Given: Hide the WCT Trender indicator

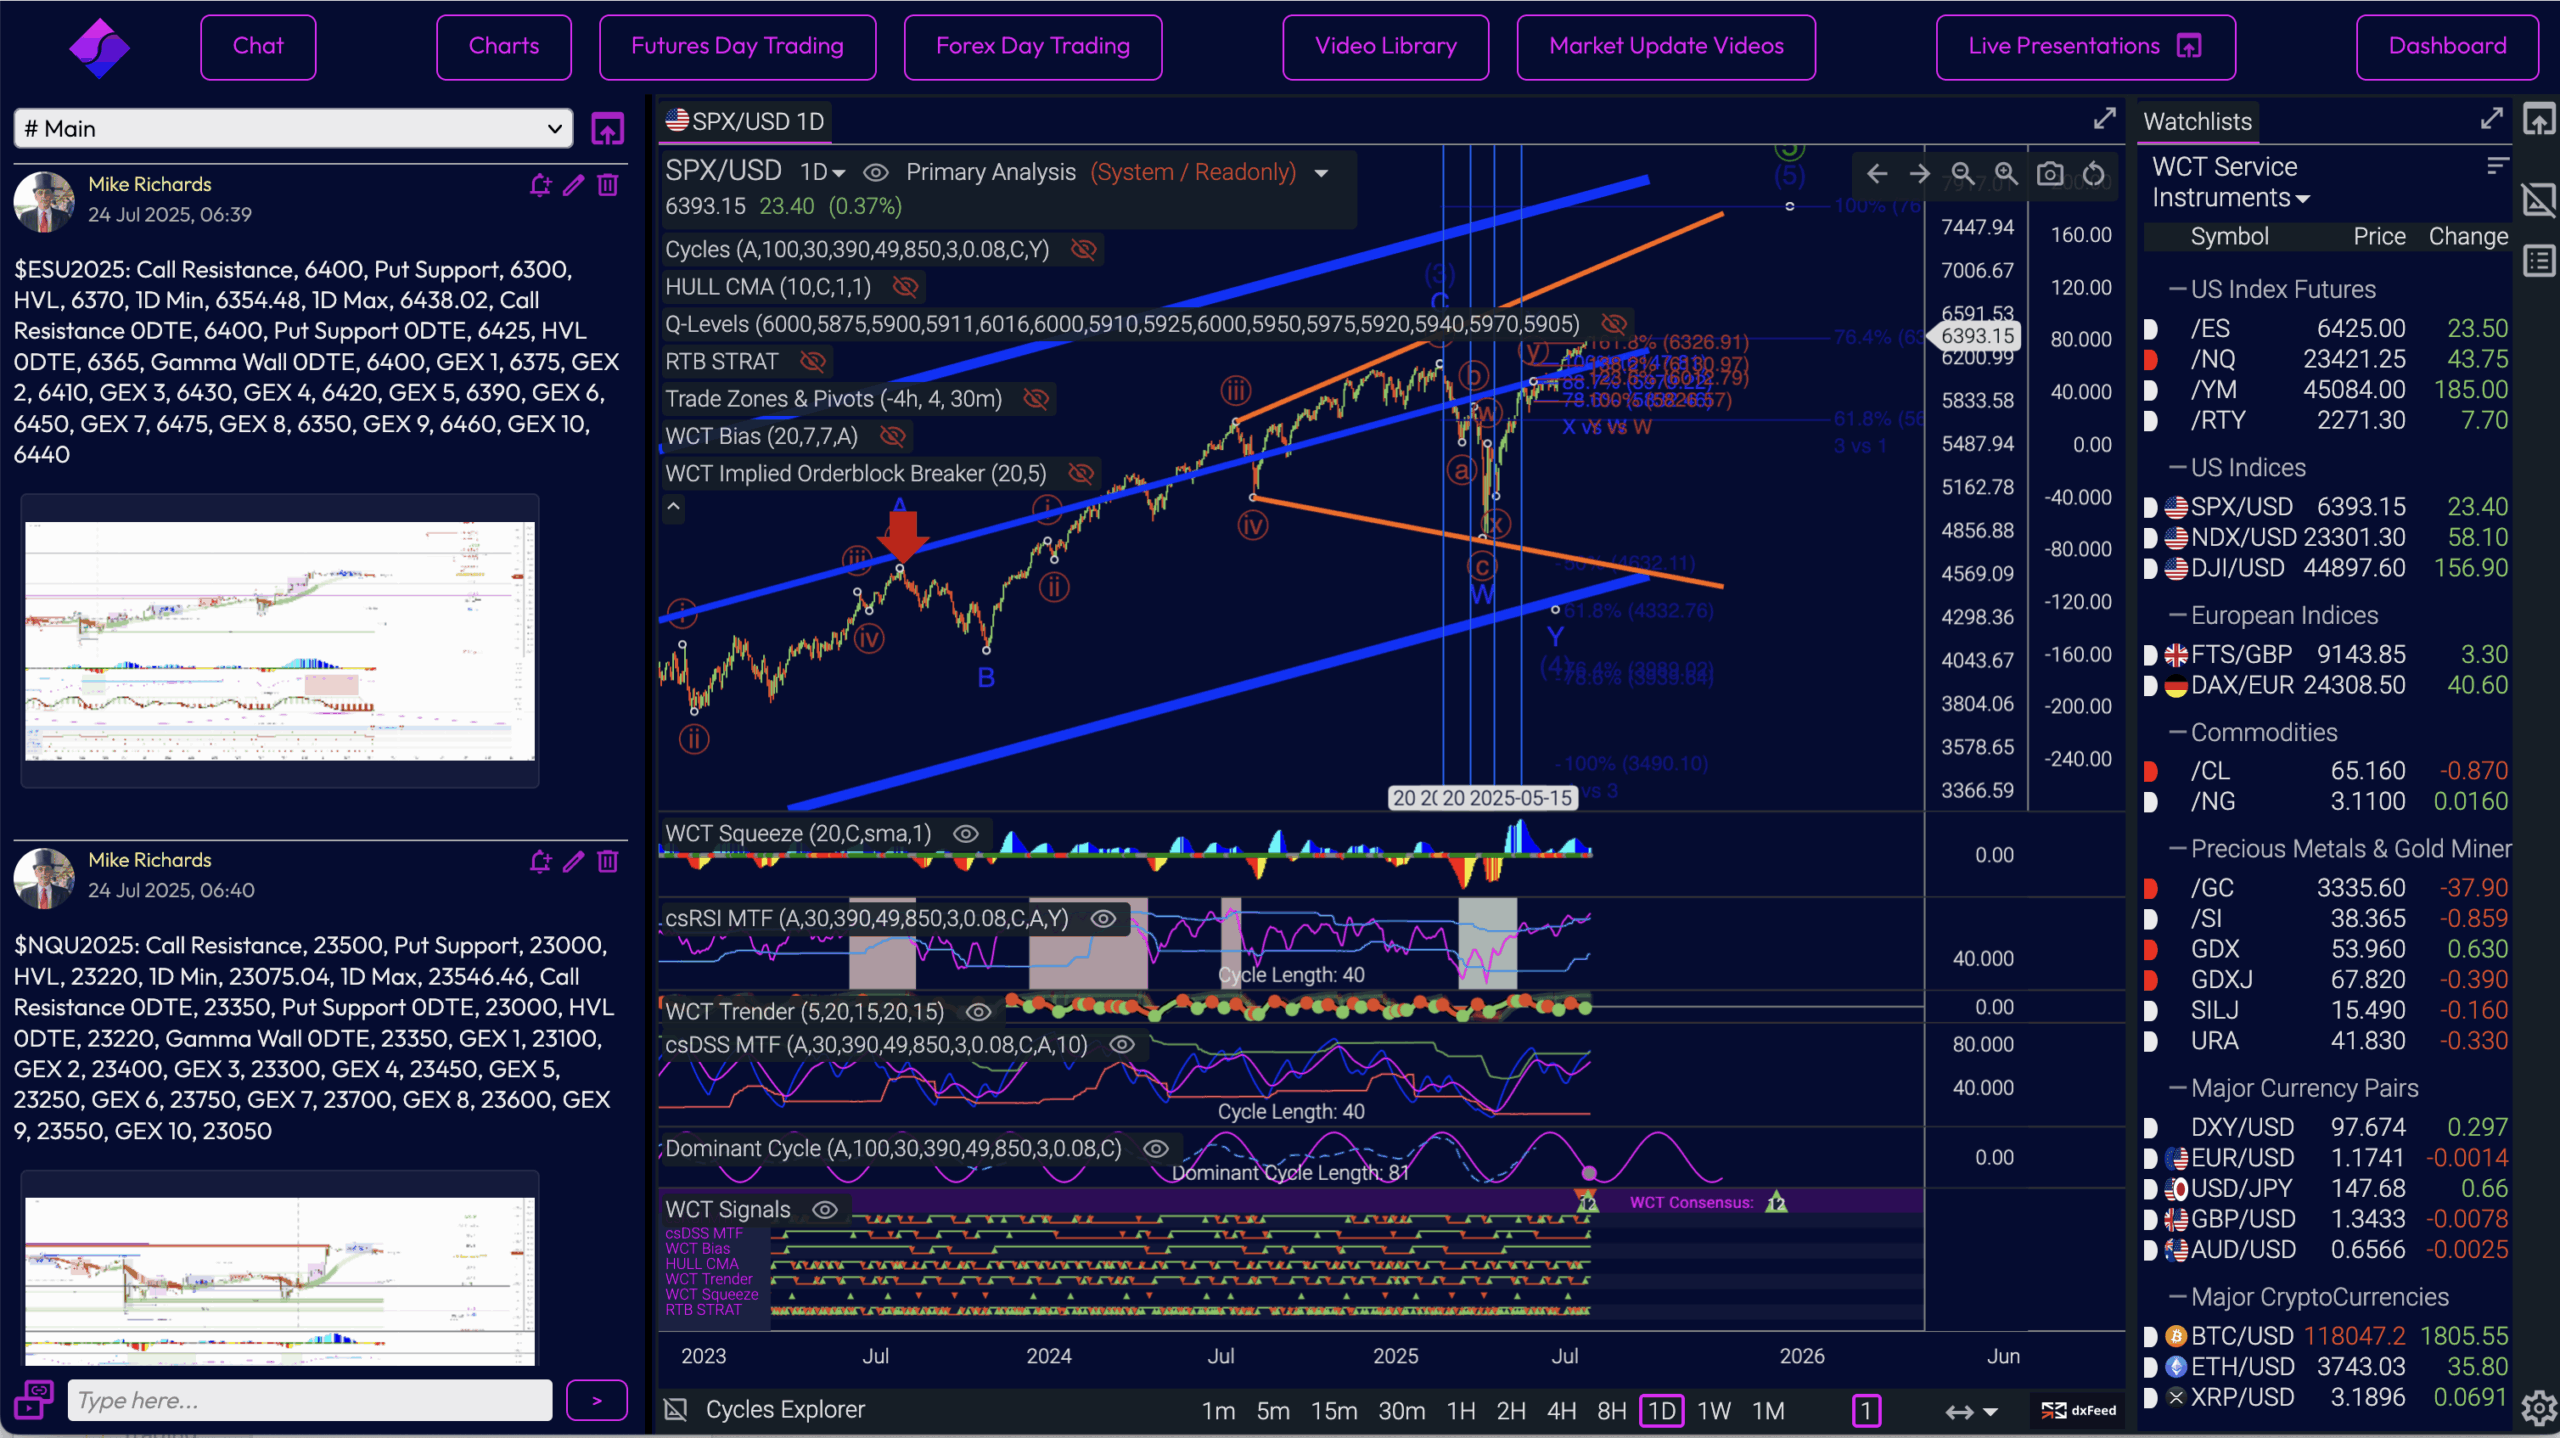Looking at the screenshot, I should point(978,1012).
